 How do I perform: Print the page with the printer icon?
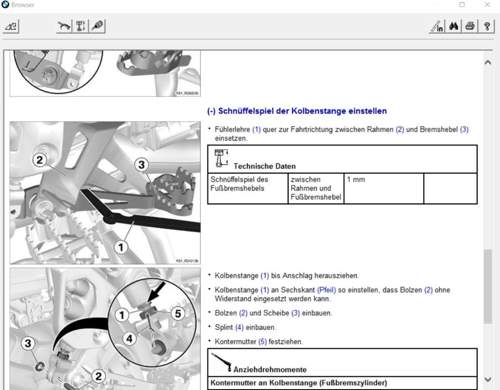(470, 26)
